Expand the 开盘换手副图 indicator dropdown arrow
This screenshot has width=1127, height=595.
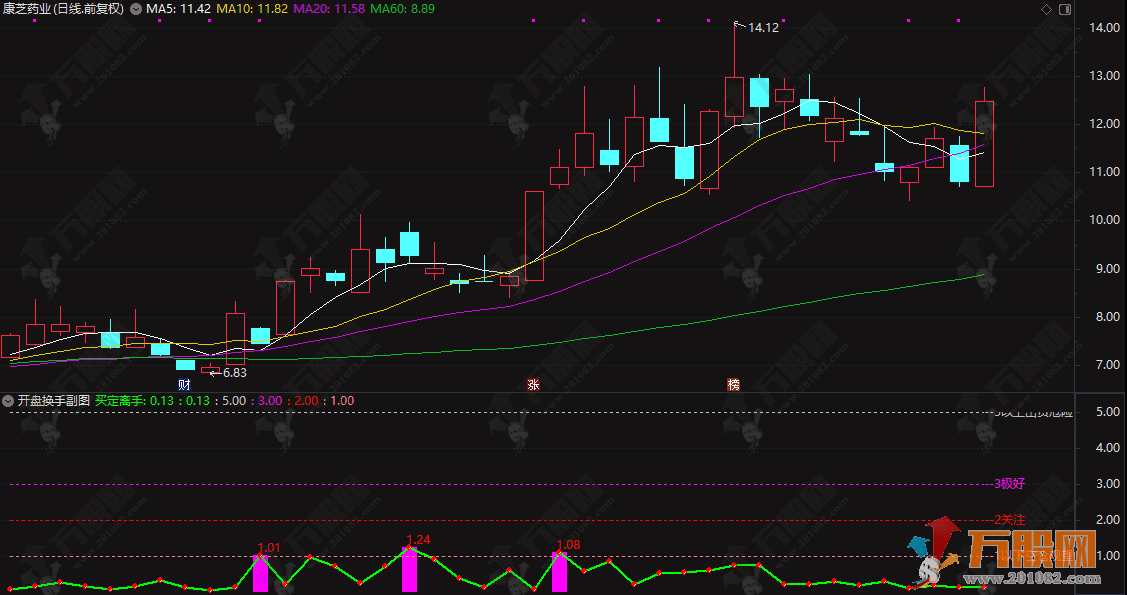[x=9, y=400]
